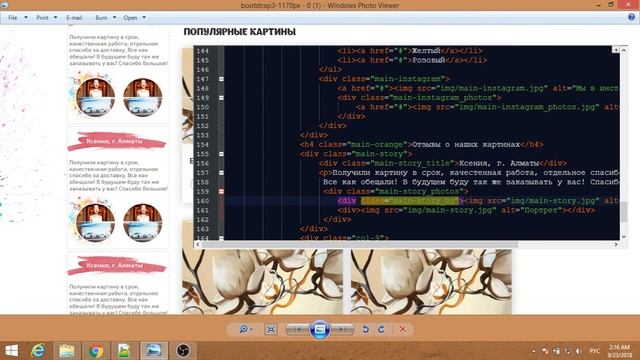This screenshot has width=640, height=360.
Task: Open the volume speaker tray icon
Action: point(578,351)
